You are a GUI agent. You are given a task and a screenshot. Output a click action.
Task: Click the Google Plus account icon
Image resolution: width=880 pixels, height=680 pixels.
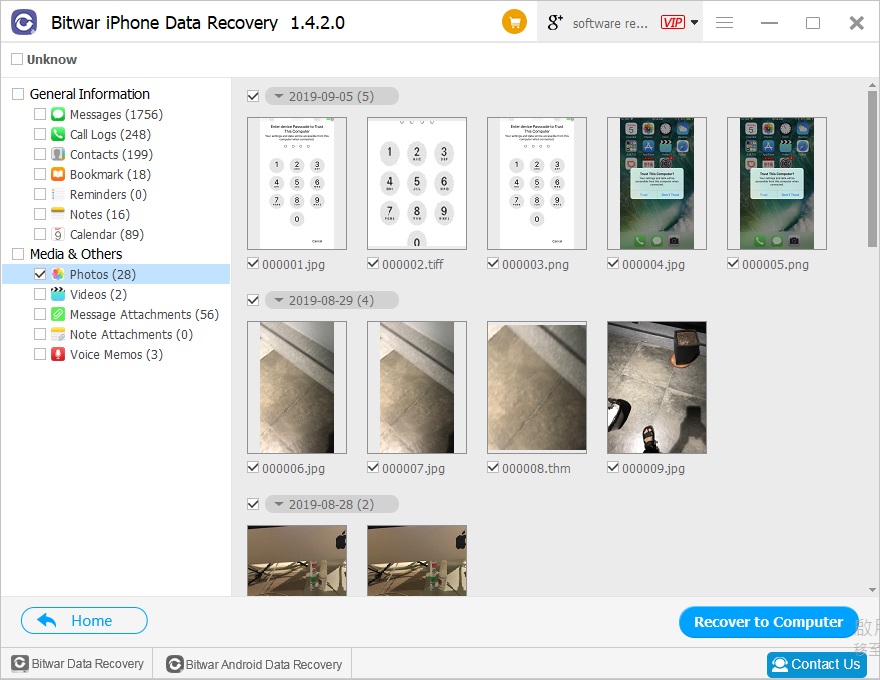(554, 22)
